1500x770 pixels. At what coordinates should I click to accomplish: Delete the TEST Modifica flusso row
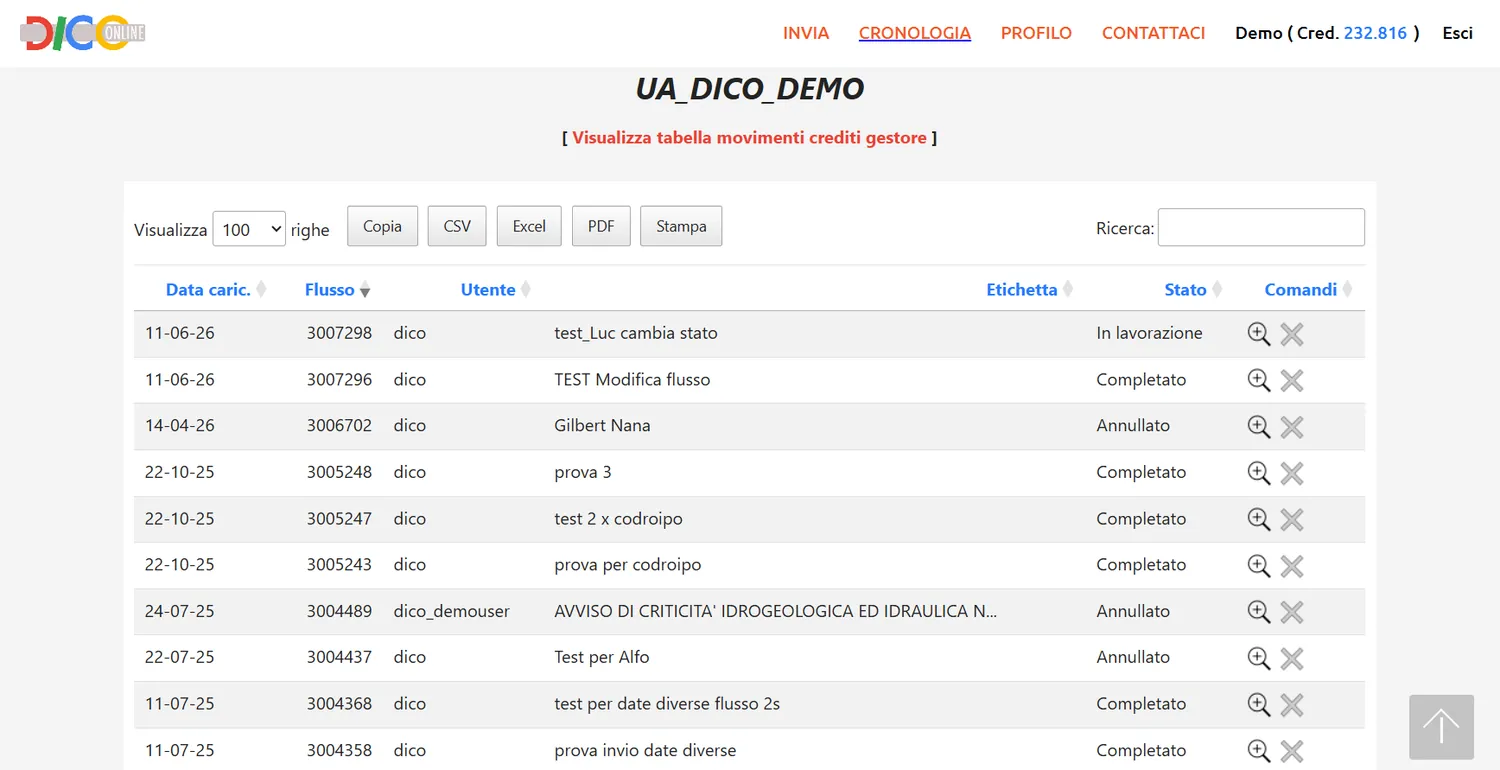point(1292,380)
